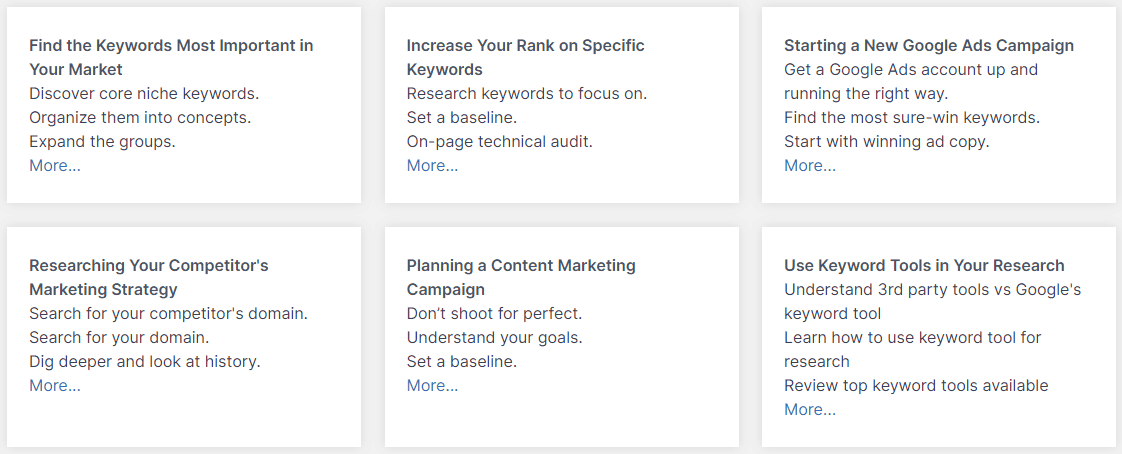Click the 'Planning a Content Marketing Campaign' heading
The width and height of the screenshot is (1122, 454).
[521, 277]
